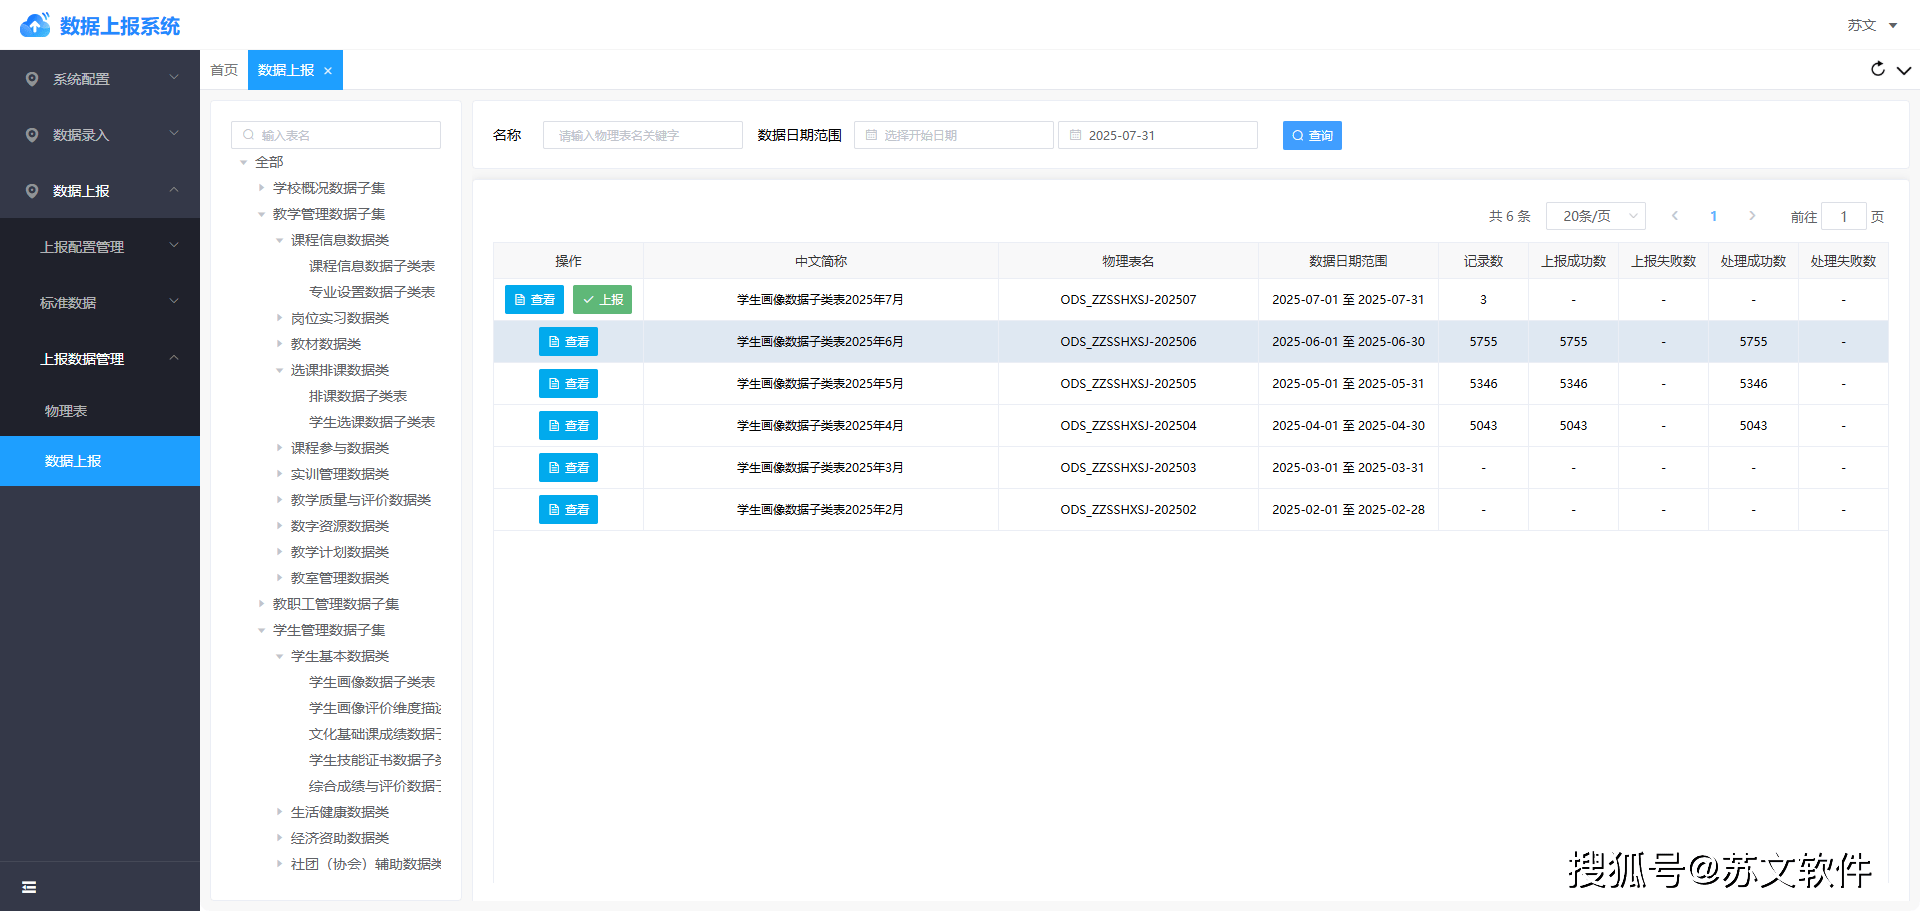
Task: Go to previous page arrow
Action: (x=1675, y=216)
